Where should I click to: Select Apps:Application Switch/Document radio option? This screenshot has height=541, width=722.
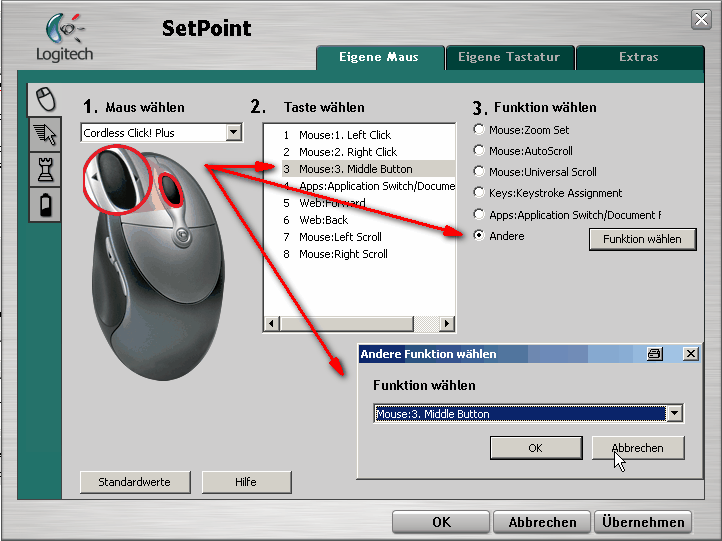tap(479, 214)
